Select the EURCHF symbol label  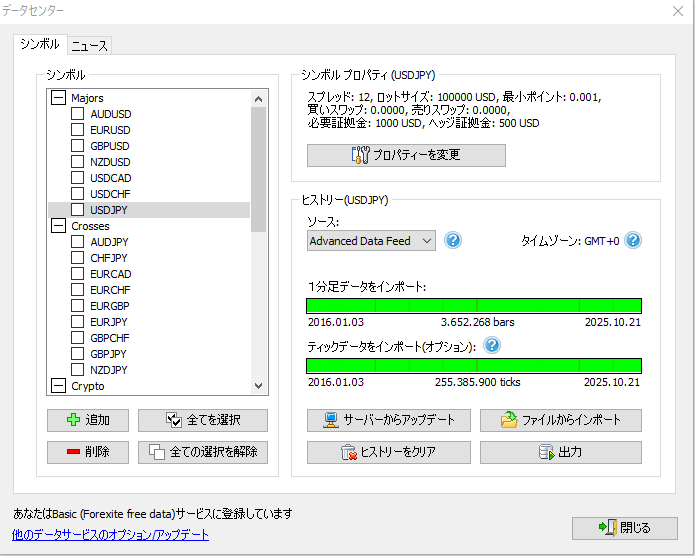pyautogui.click(x=110, y=290)
